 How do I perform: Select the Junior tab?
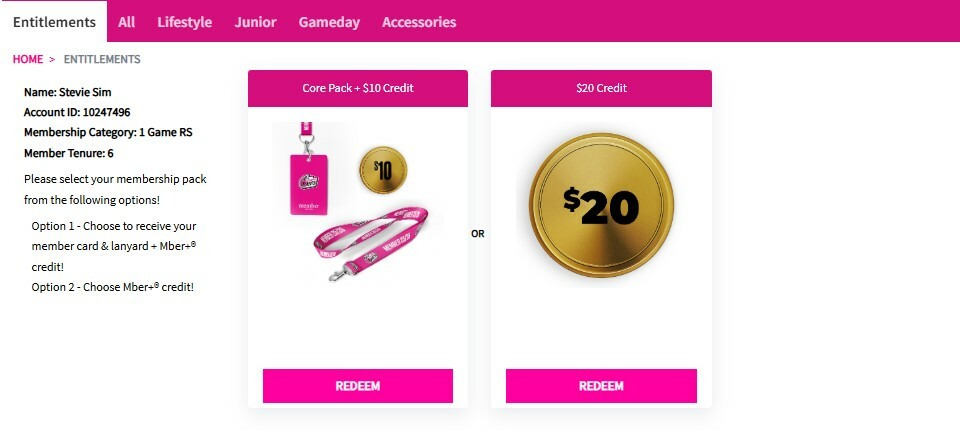(x=255, y=22)
